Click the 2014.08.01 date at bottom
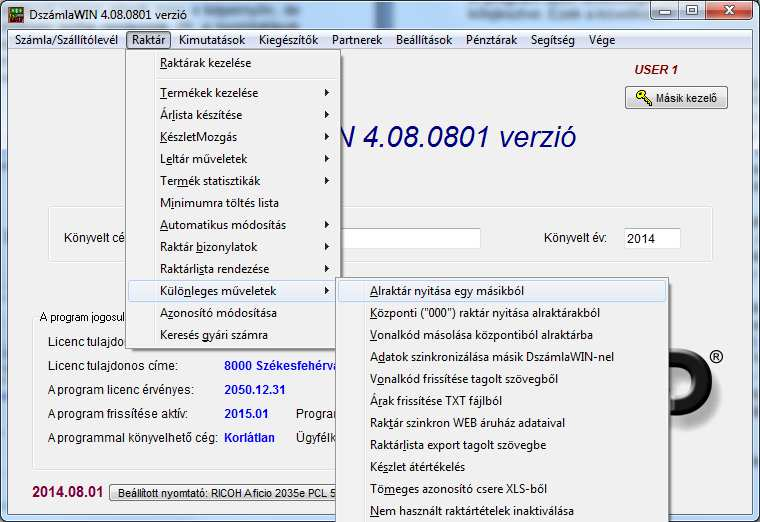Screen dimensions: 760x522 [x=68, y=492]
